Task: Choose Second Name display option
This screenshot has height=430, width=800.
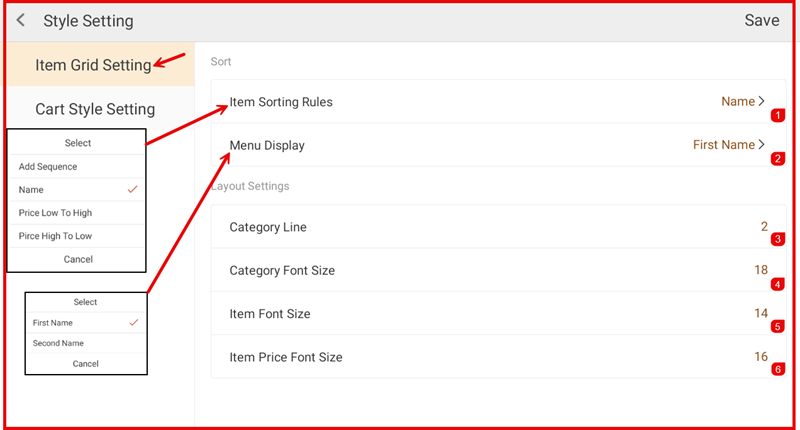Action: coord(58,343)
